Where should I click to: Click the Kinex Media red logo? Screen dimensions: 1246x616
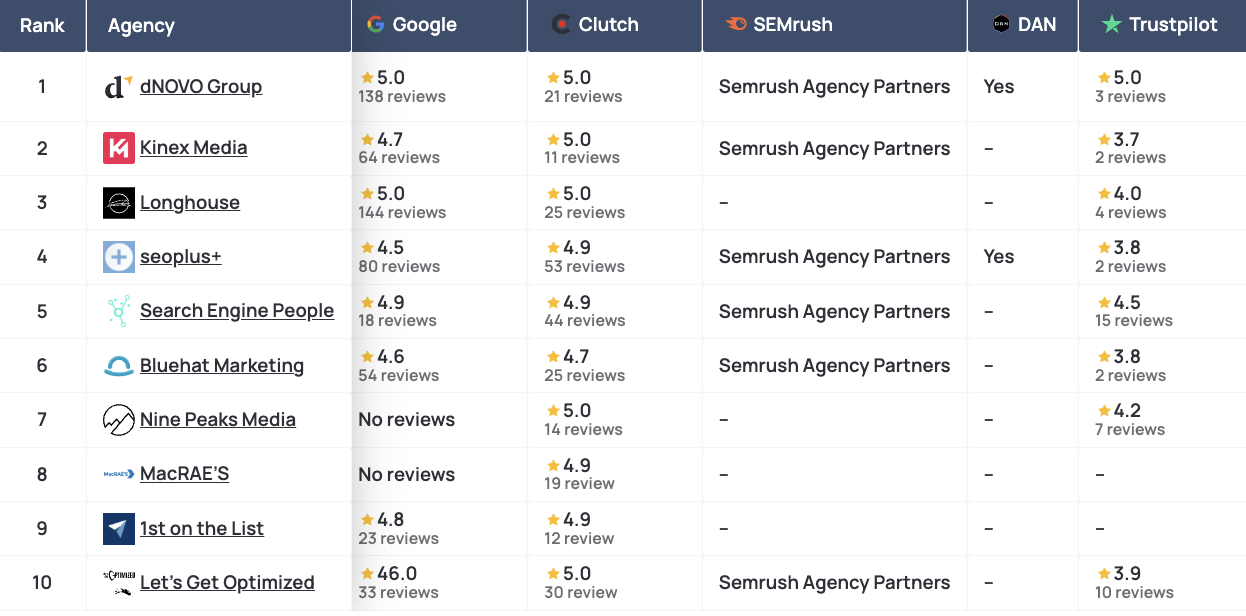(x=118, y=148)
